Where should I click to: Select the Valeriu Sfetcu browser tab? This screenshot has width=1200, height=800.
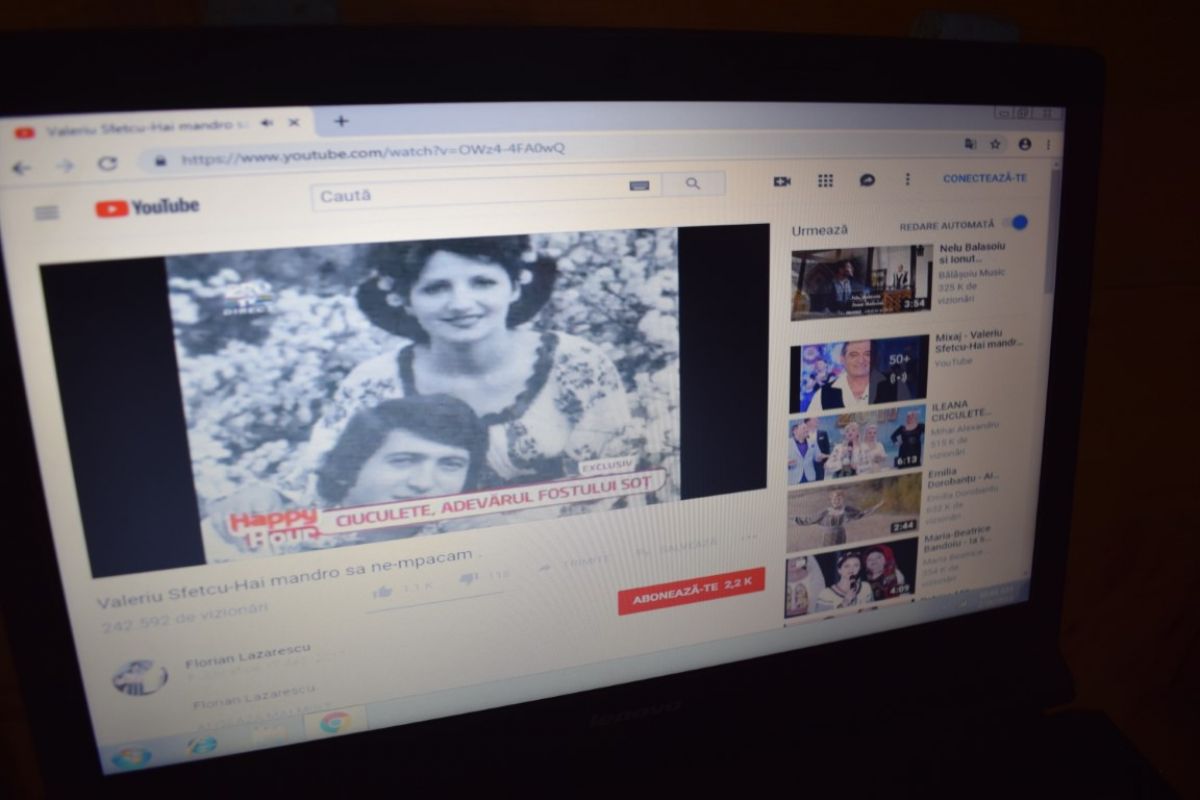click(x=140, y=127)
